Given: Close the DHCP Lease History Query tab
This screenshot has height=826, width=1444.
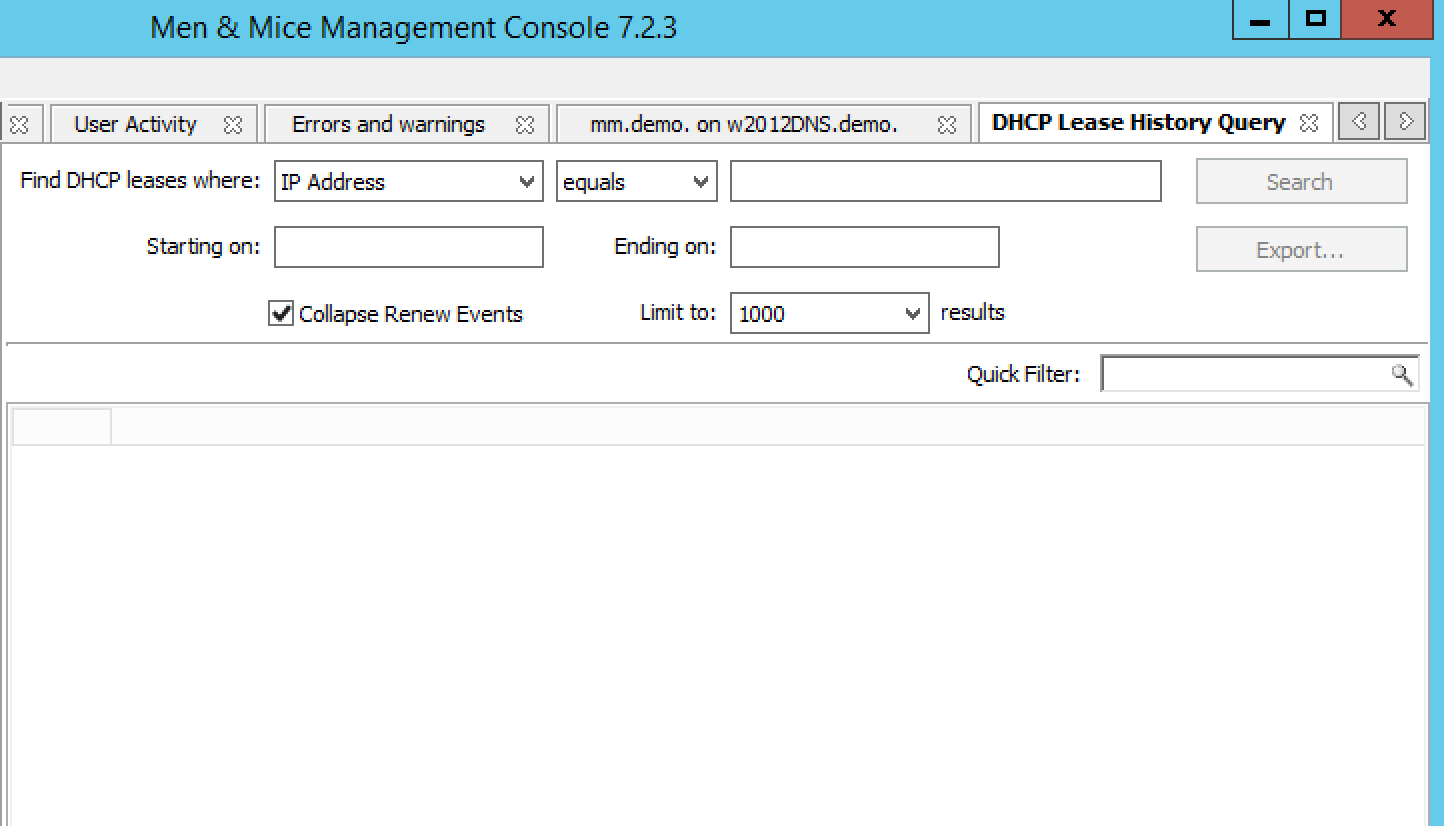Looking at the screenshot, I should pos(1308,123).
